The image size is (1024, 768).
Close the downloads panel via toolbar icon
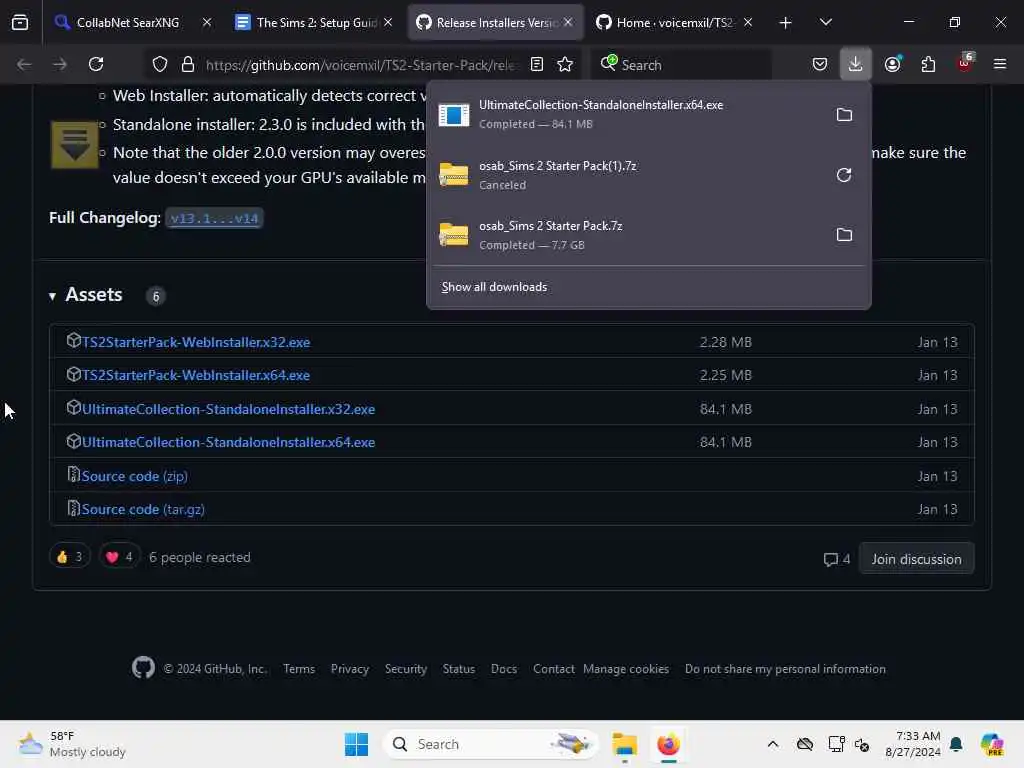point(856,64)
